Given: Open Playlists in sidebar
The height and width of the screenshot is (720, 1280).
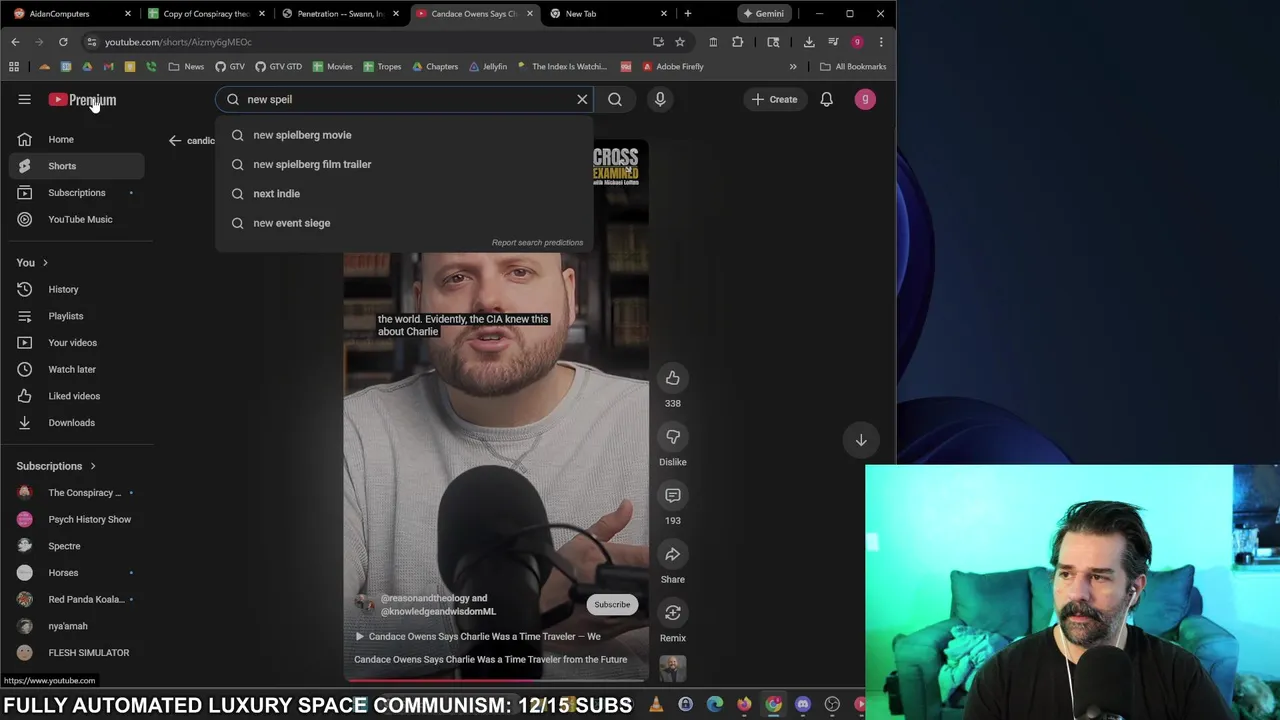Looking at the screenshot, I should pos(77,316).
